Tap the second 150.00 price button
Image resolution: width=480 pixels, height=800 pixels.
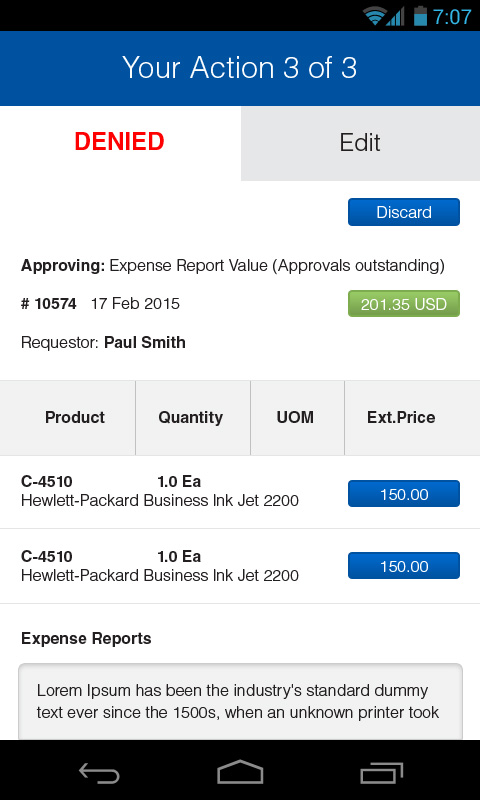(404, 566)
